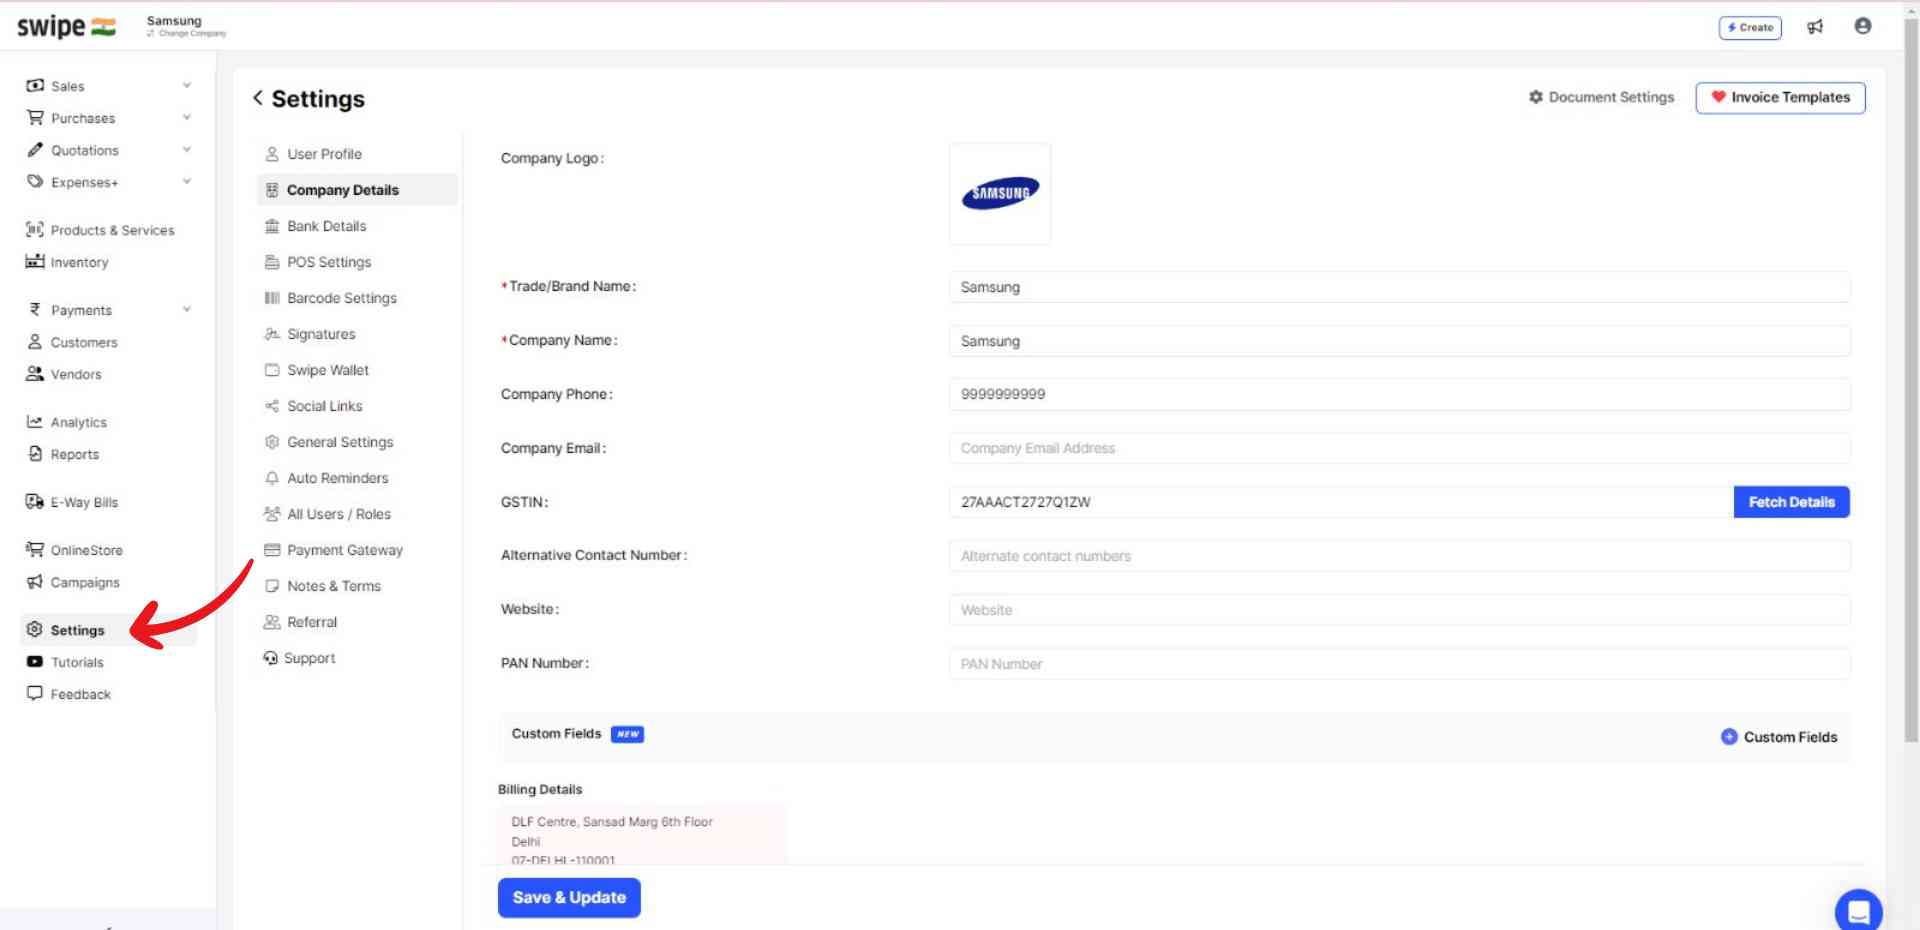Click the Campaigns megaphone icon in sidebar
1920x930 pixels.
coord(35,582)
